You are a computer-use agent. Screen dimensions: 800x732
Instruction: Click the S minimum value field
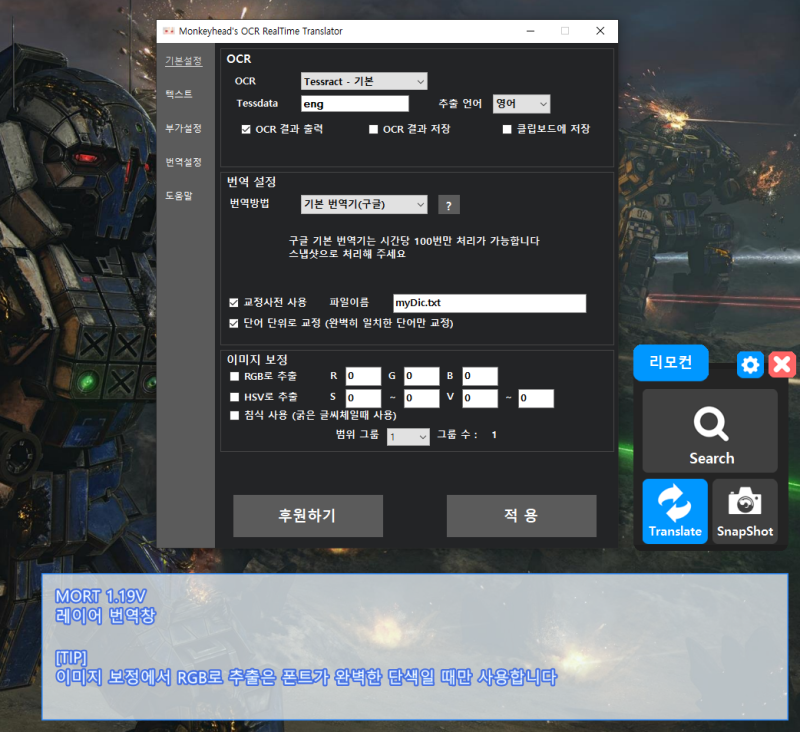click(x=363, y=398)
